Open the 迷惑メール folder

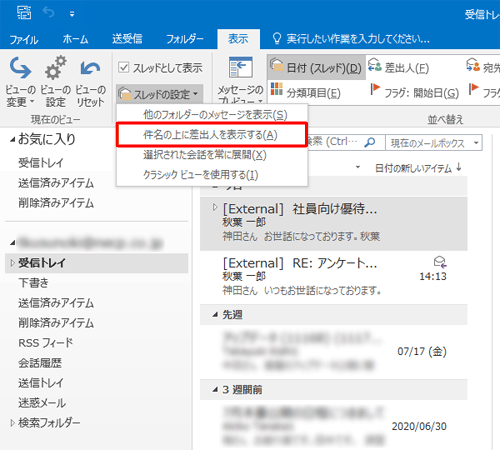click(42, 403)
